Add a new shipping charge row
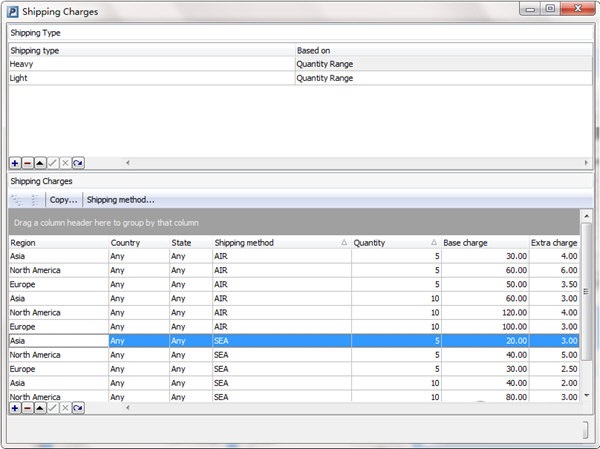Viewport: 600px width, 449px height. (x=15, y=408)
